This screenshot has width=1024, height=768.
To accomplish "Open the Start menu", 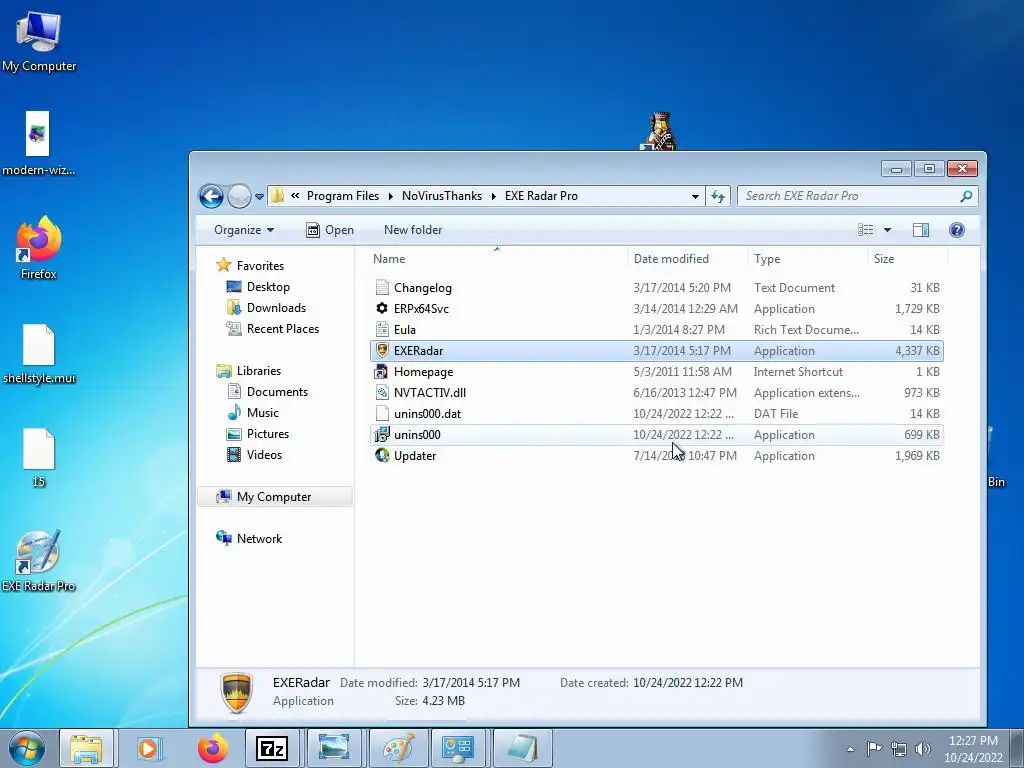I will [x=27, y=748].
